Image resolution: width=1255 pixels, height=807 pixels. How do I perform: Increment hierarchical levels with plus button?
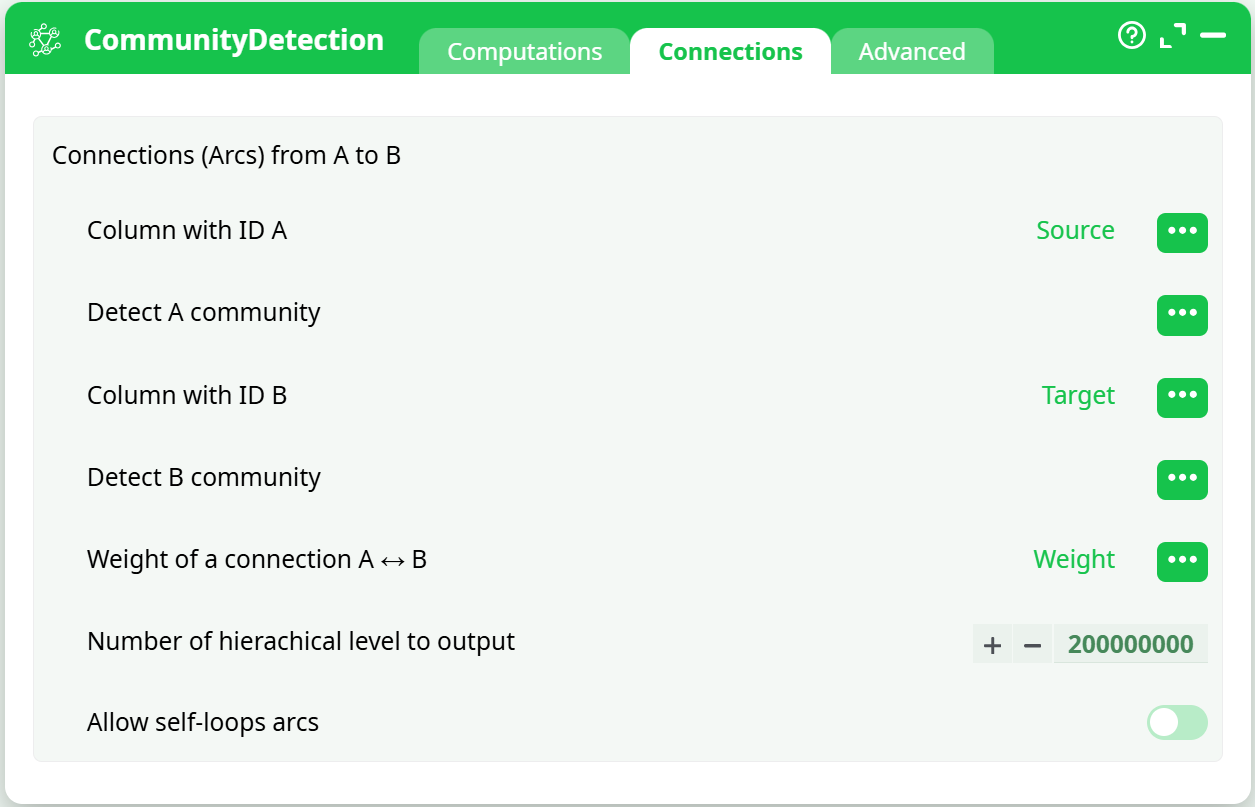tap(992, 643)
